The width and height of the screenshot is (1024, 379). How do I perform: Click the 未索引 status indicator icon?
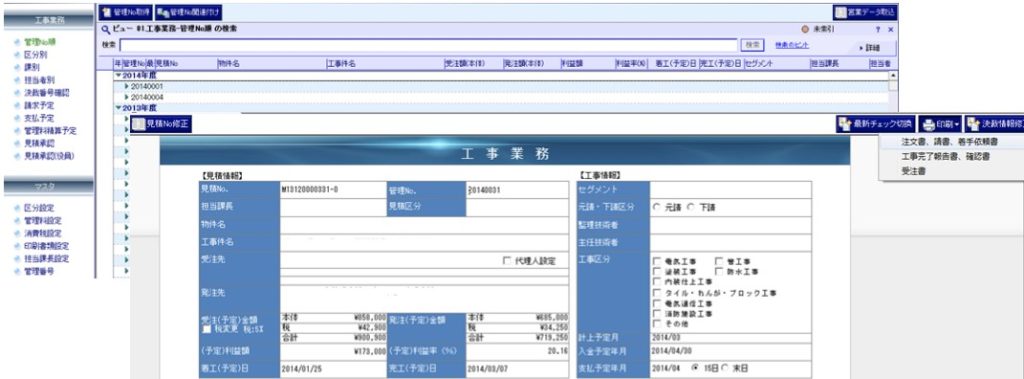tap(804, 29)
